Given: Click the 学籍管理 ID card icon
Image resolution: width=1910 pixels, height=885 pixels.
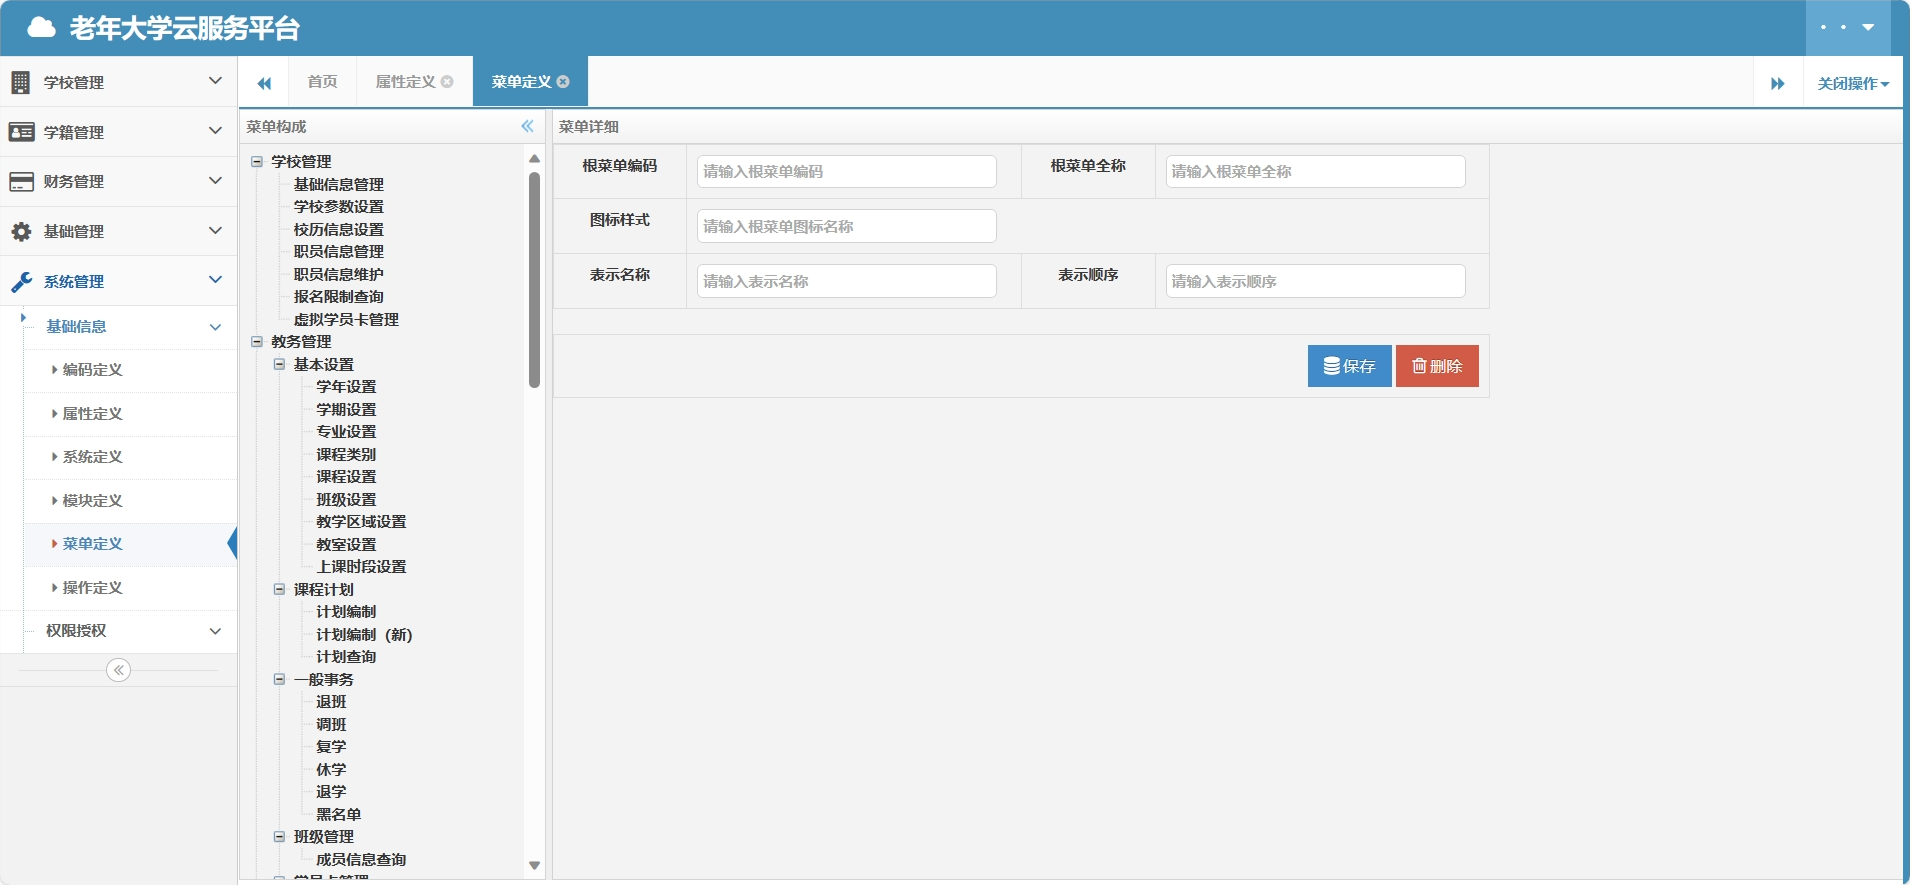Looking at the screenshot, I should (x=21, y=132).
